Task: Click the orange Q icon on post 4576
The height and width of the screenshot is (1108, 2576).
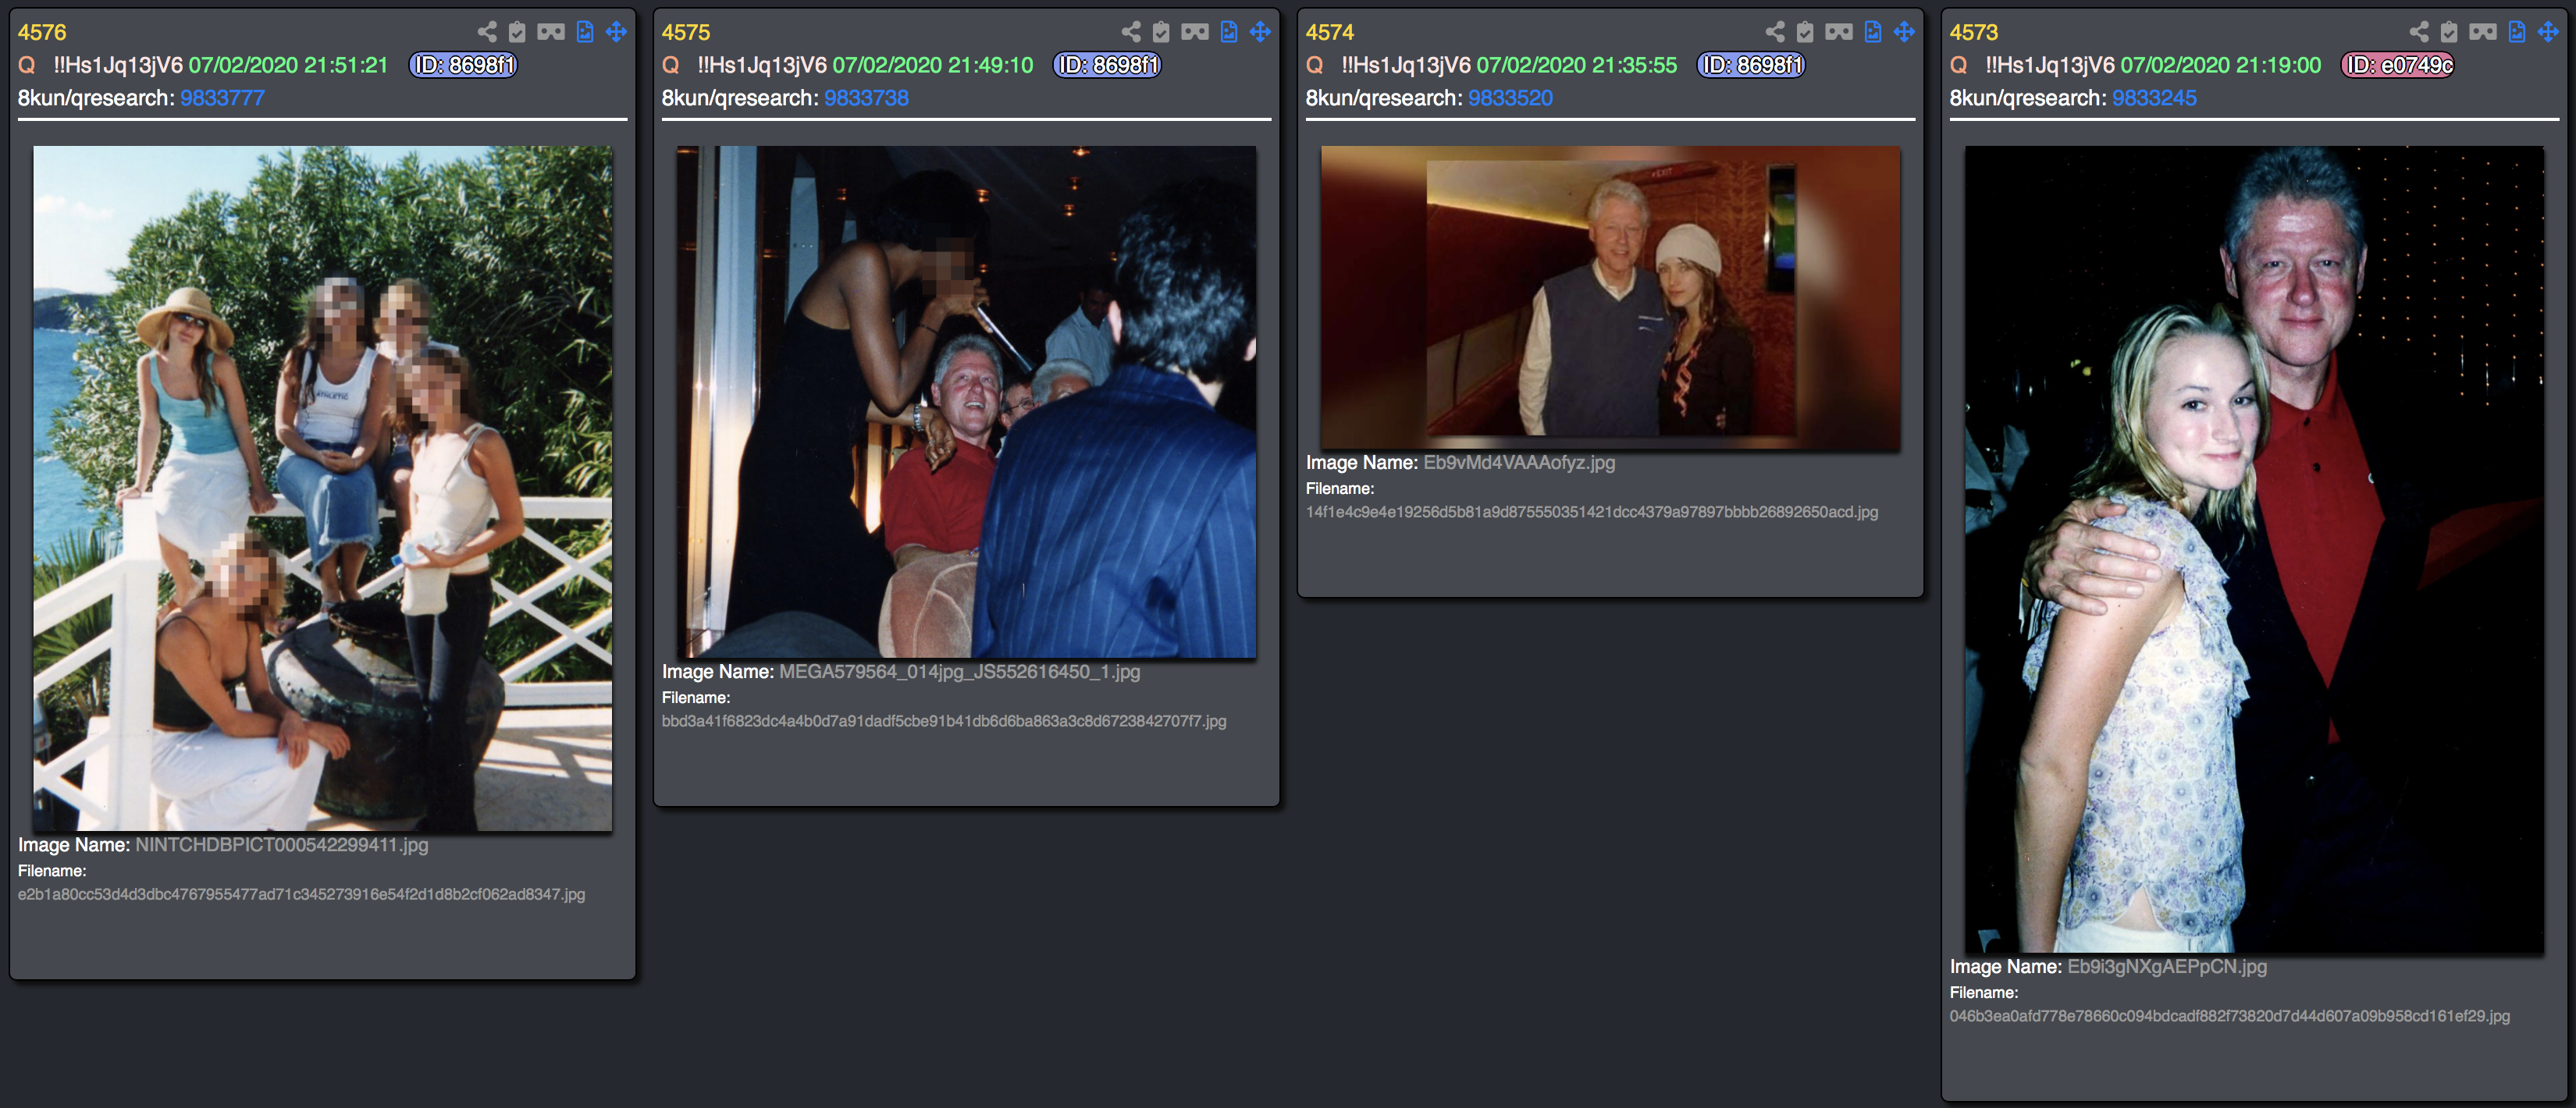Action: pos(27,65)
